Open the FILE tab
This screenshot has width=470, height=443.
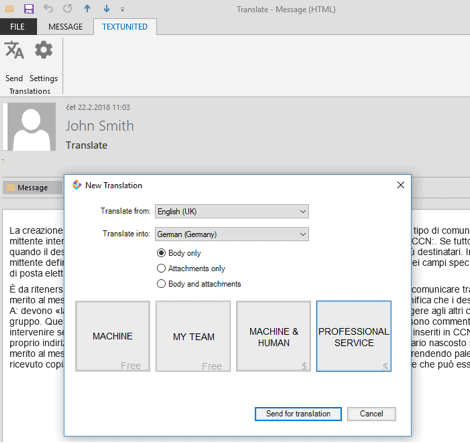17,27
